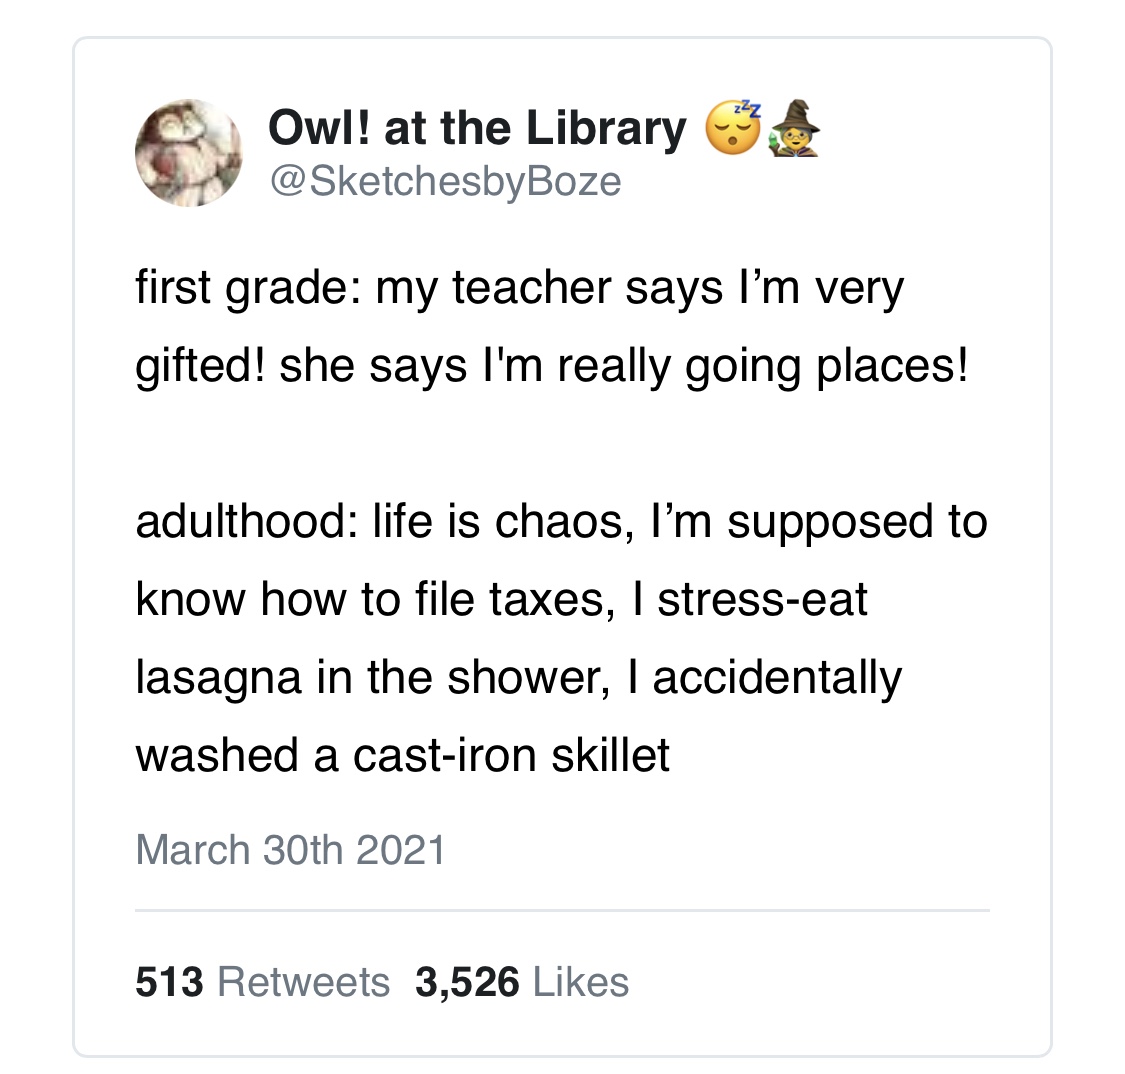Click the @SketchesbyBoze handle
This screenshot has width=1125, height=1074.
(x=445, y=181)
